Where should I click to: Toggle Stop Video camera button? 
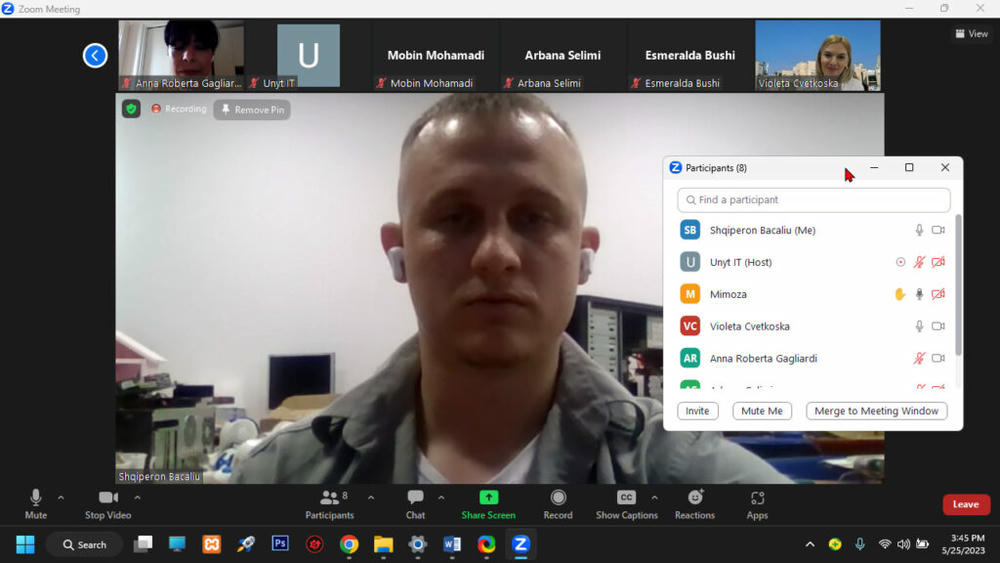(108, 498)
